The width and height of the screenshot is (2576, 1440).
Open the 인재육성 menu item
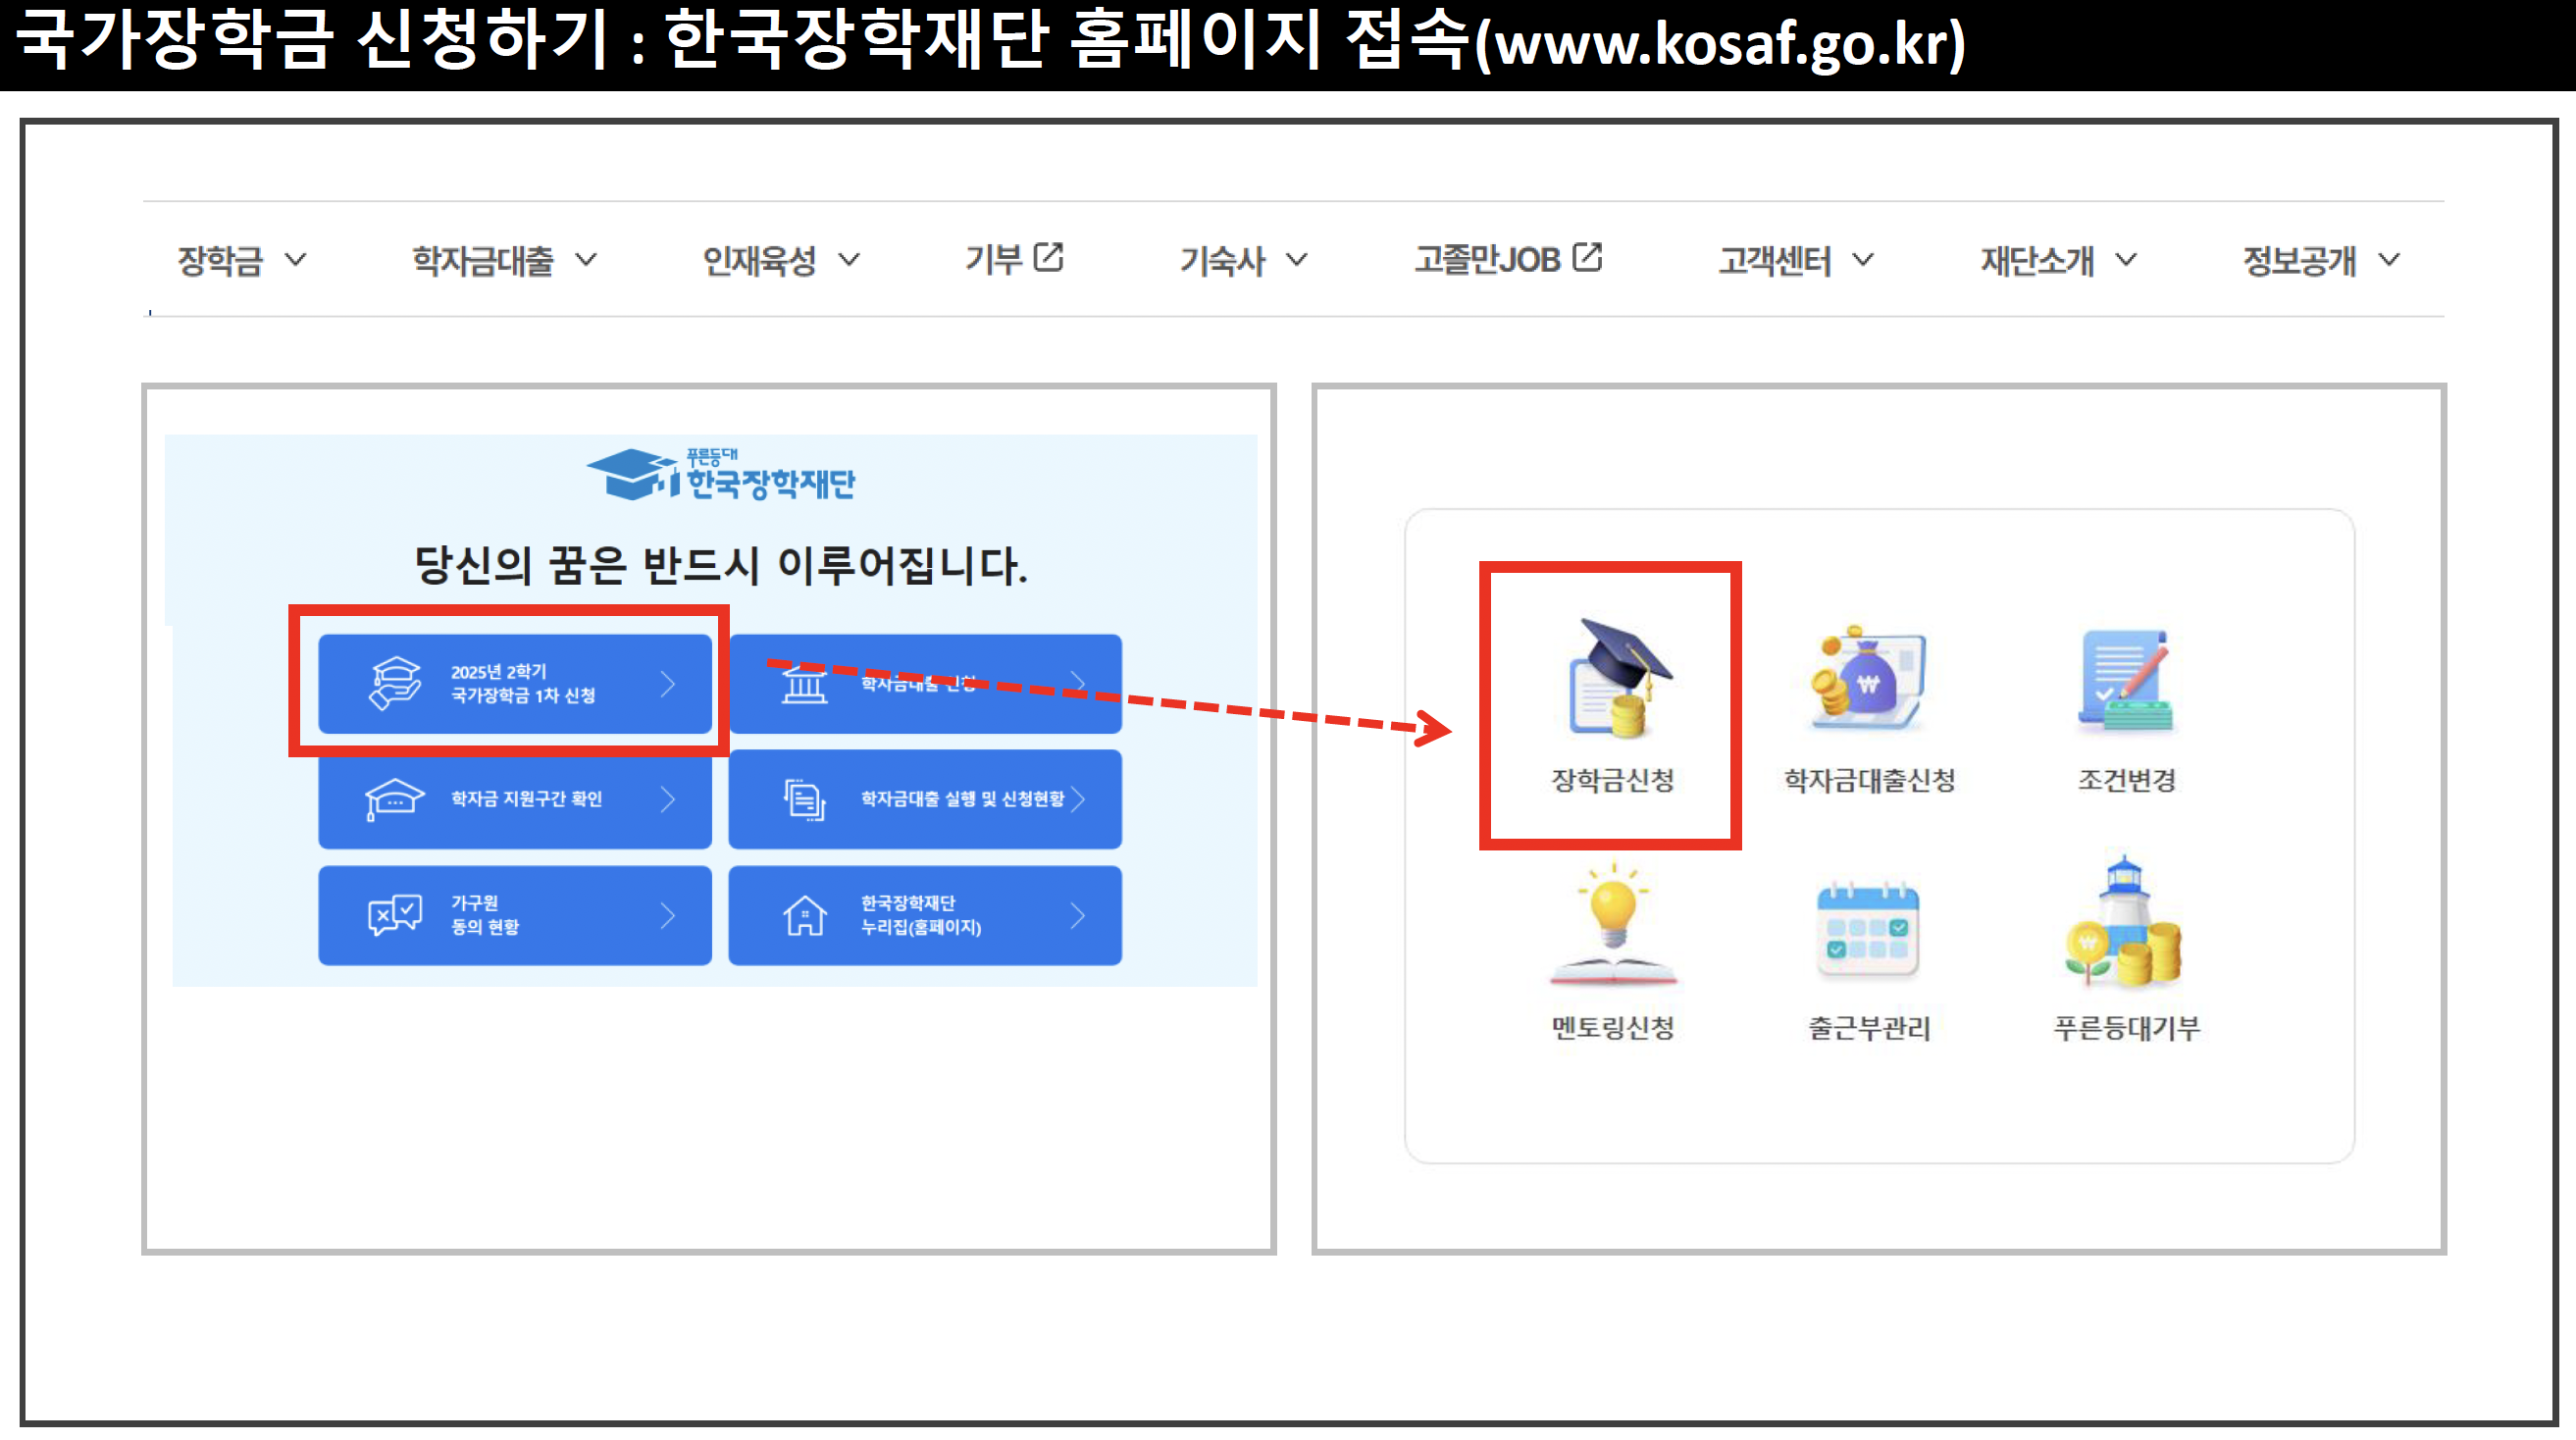(759, 260)
